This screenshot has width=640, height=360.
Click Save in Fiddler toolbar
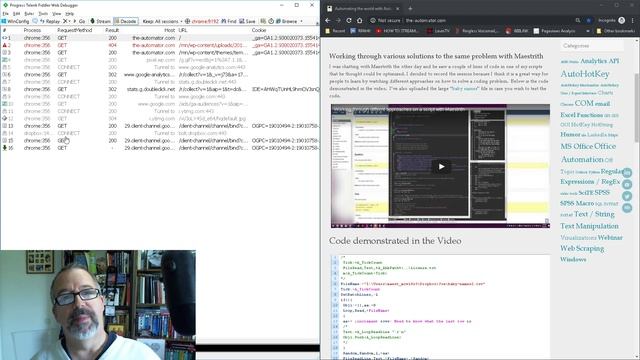click(x=247, y=21)
